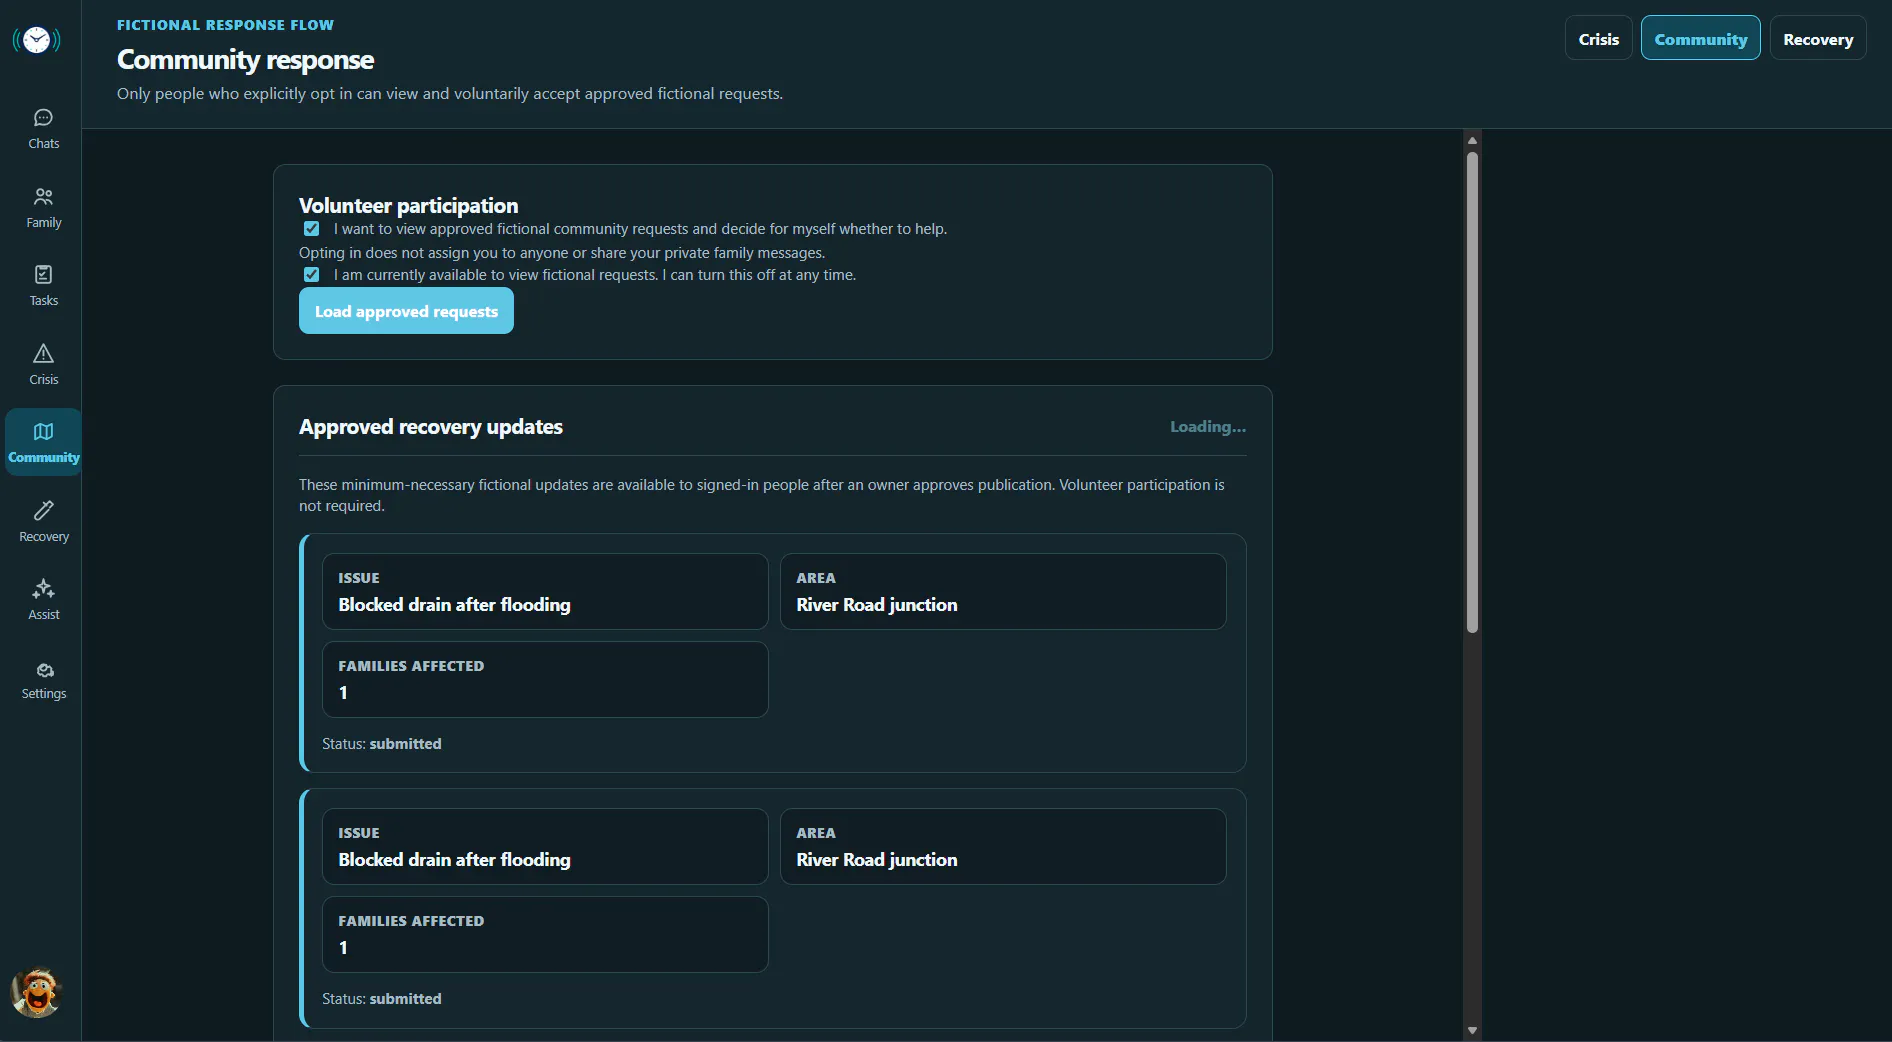Image resolution: width=1892 pixels, height=1042 pixels.
Task: Click the app clock logo icon
Action: click(x=36, y=40)
